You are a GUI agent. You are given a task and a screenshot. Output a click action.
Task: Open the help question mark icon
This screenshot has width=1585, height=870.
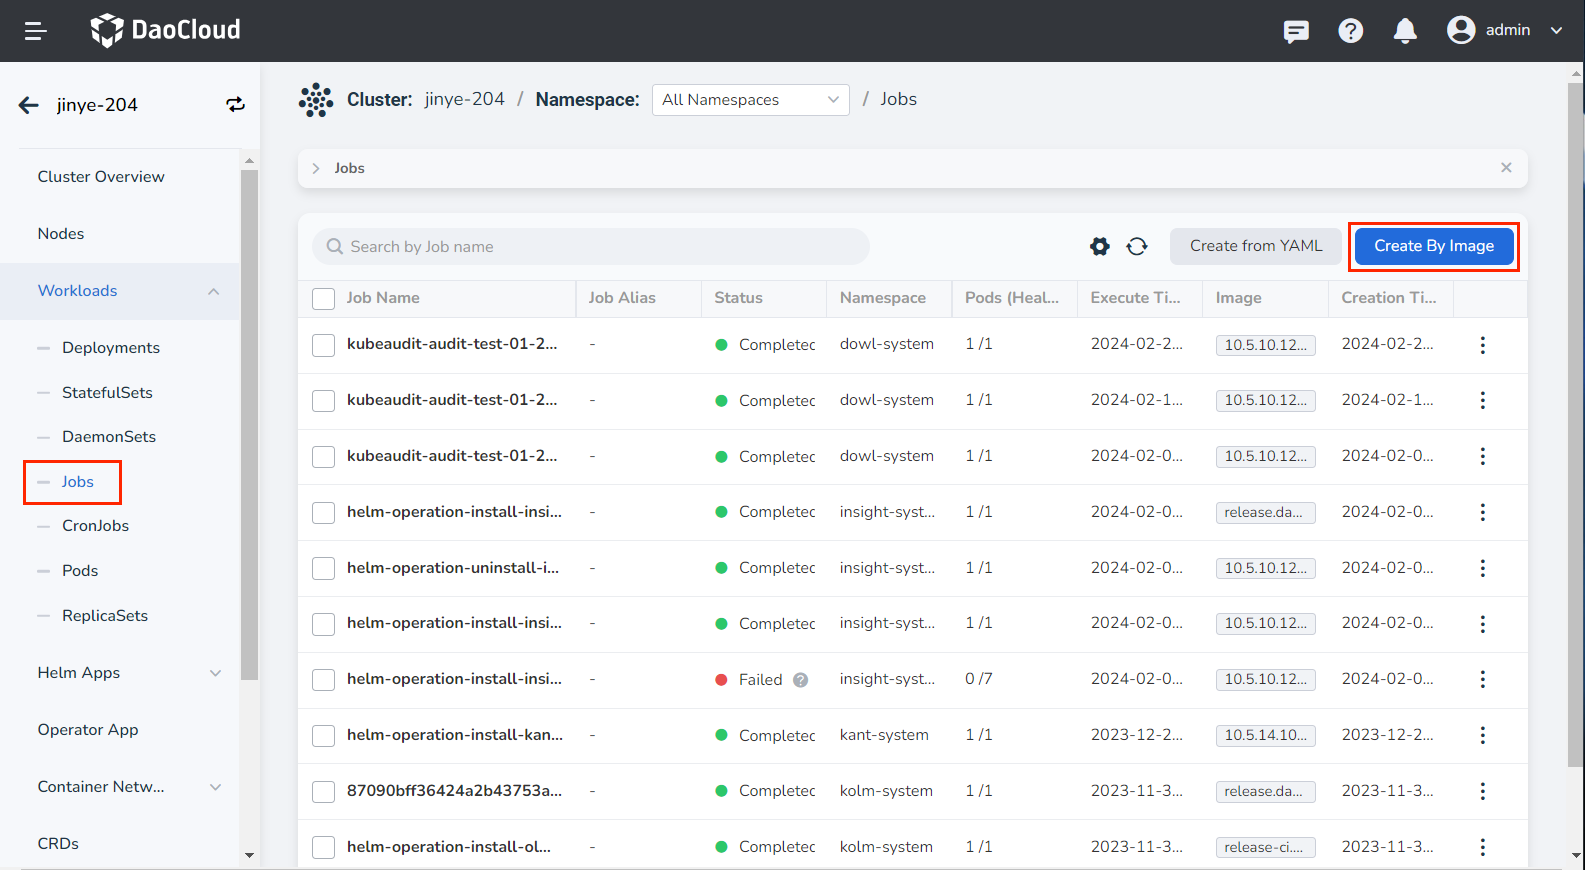[x=1350, y=31]
